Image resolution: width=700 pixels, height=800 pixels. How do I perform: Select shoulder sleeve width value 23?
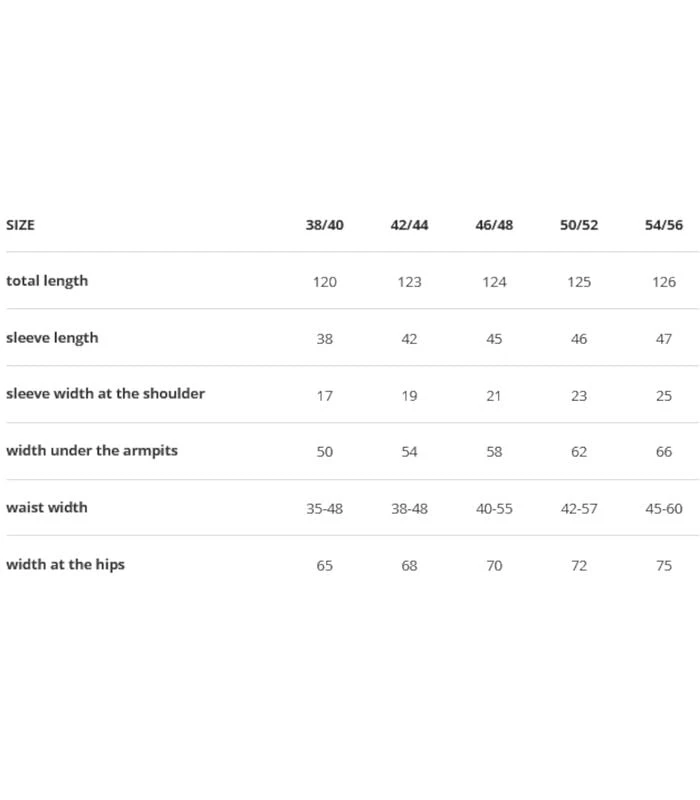579,396
